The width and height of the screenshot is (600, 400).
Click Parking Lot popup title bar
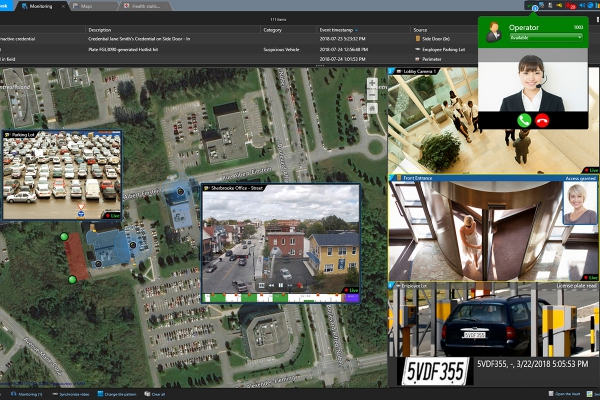(x=62, y=134)
